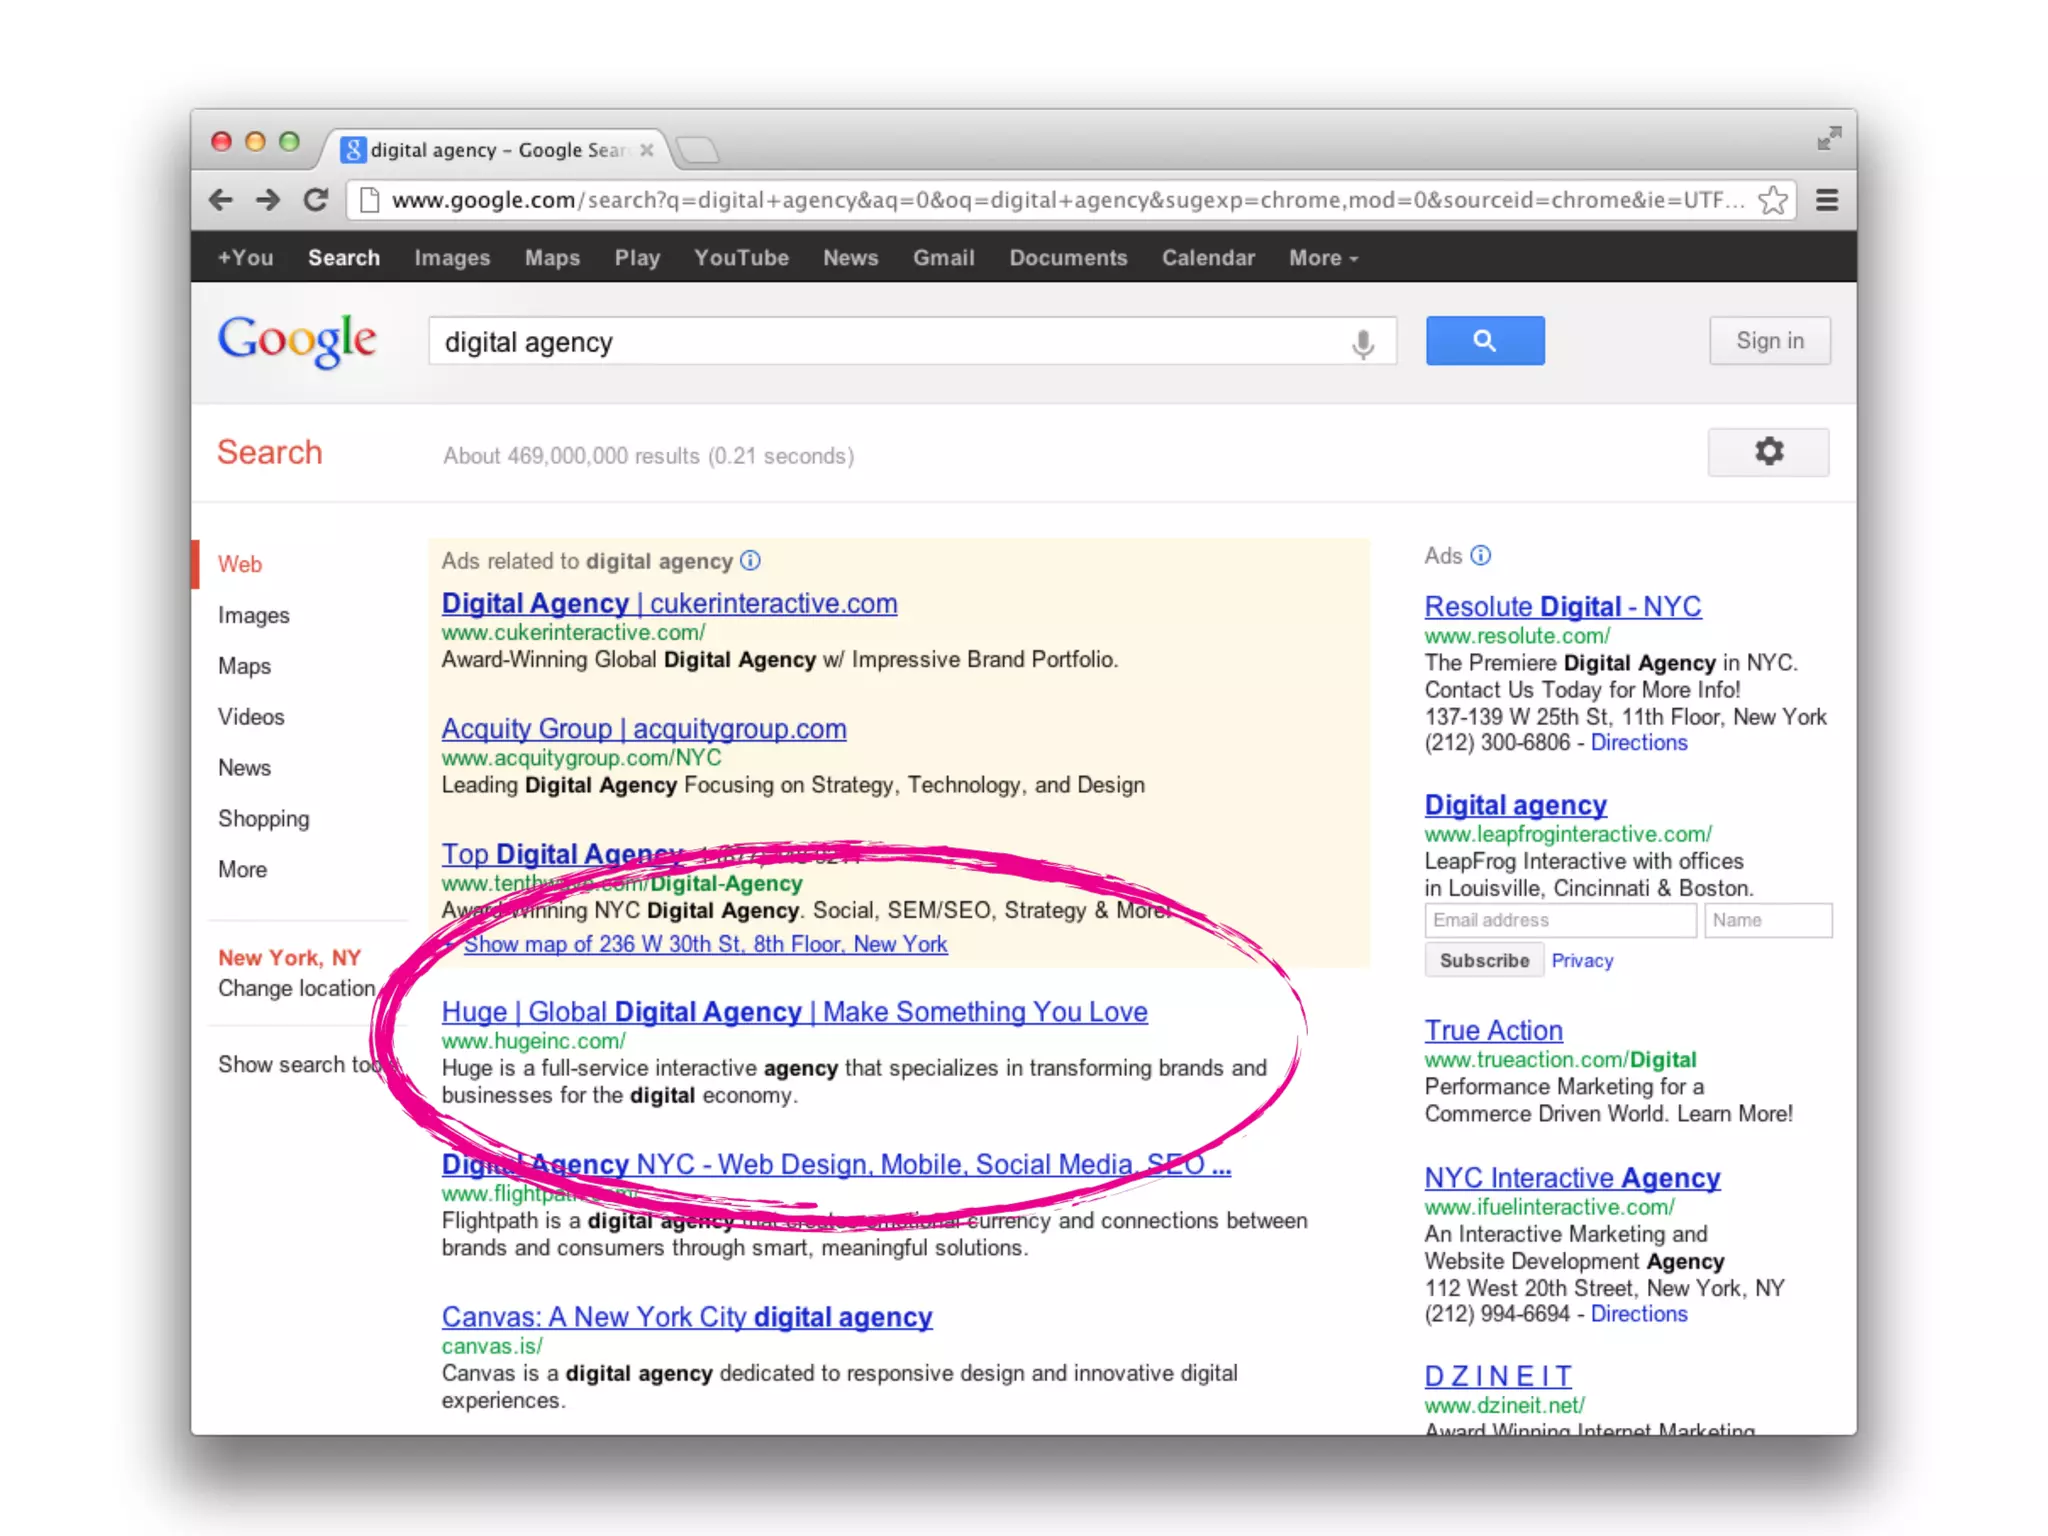The height and width of the screenshot is (1536, 2048).
Task: Click into the Email address field
Action: coord(1559,920)
